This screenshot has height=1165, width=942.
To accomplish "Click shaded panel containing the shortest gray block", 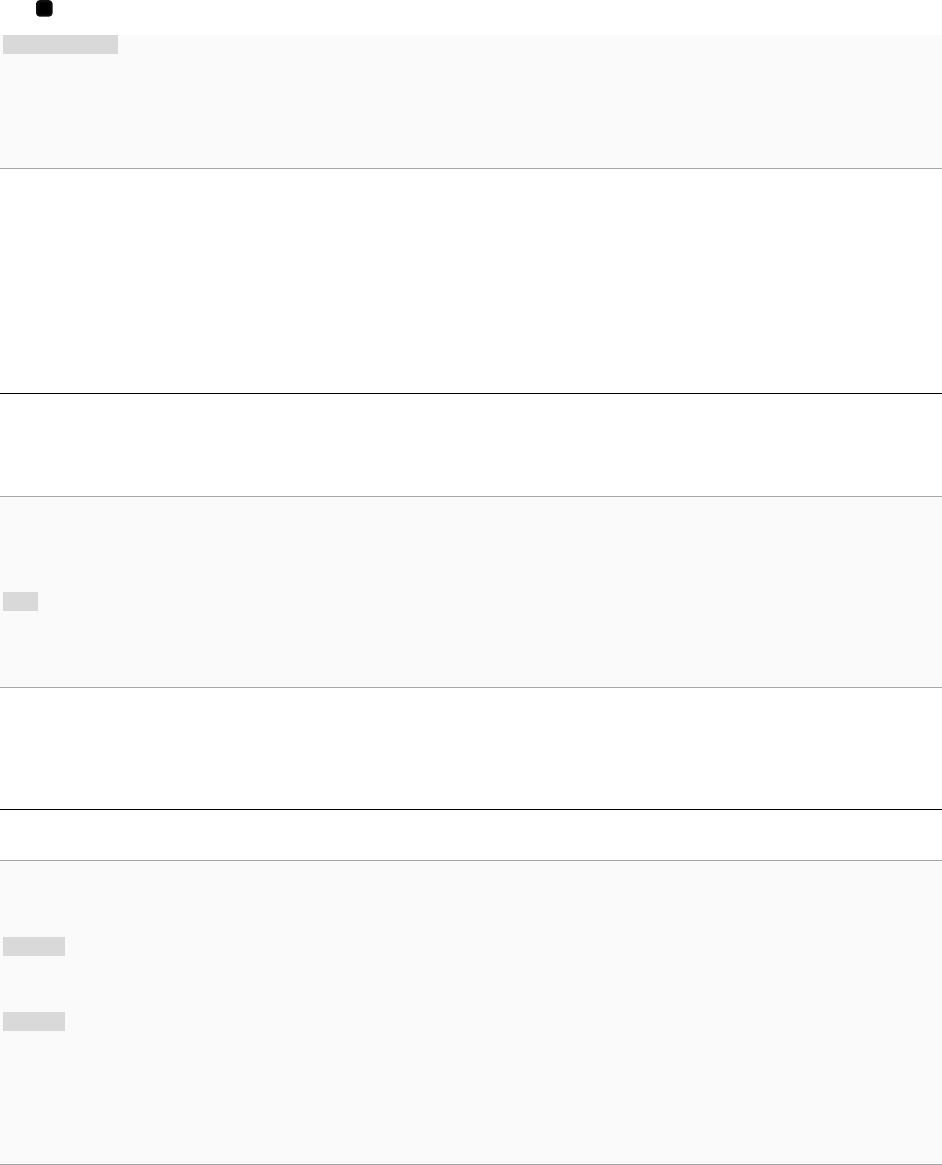I will pos(471,591).
